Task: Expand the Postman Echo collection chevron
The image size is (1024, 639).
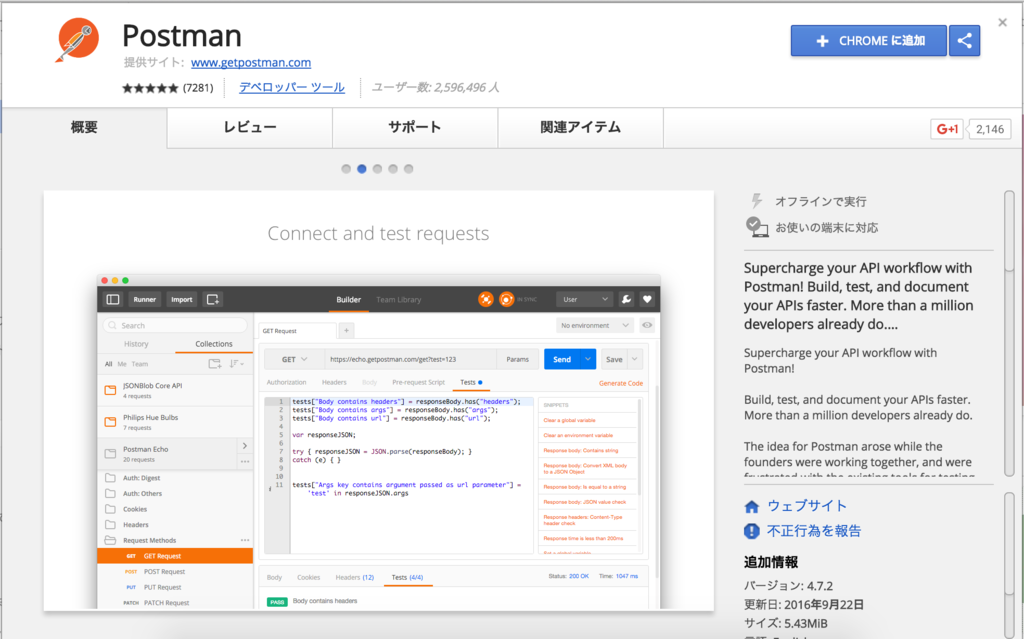Action: 245,446
